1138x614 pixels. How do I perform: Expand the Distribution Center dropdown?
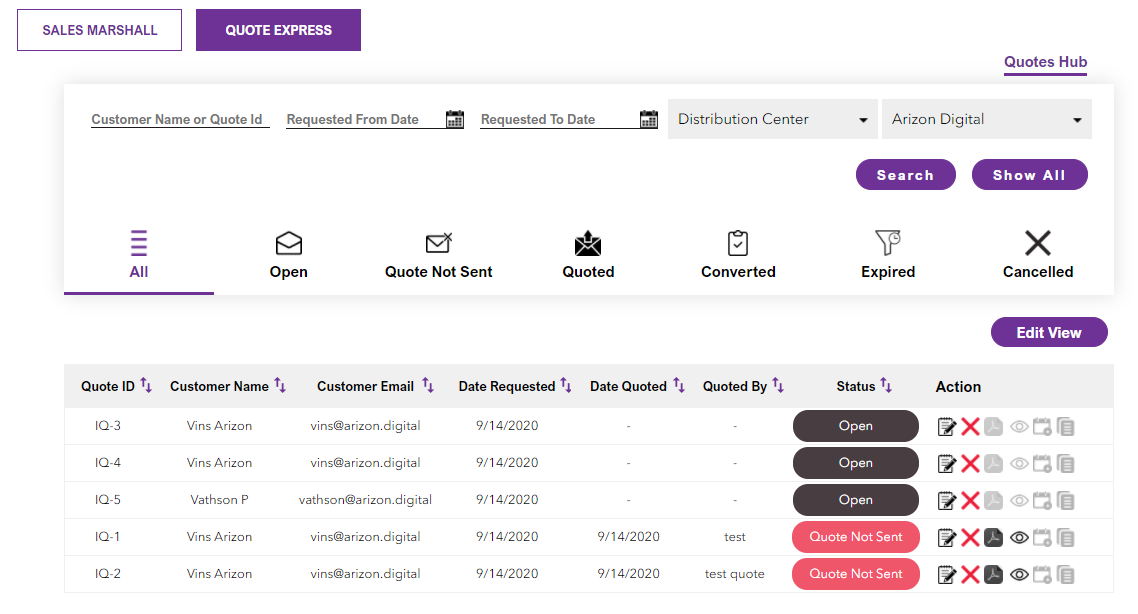click(772, 119)
